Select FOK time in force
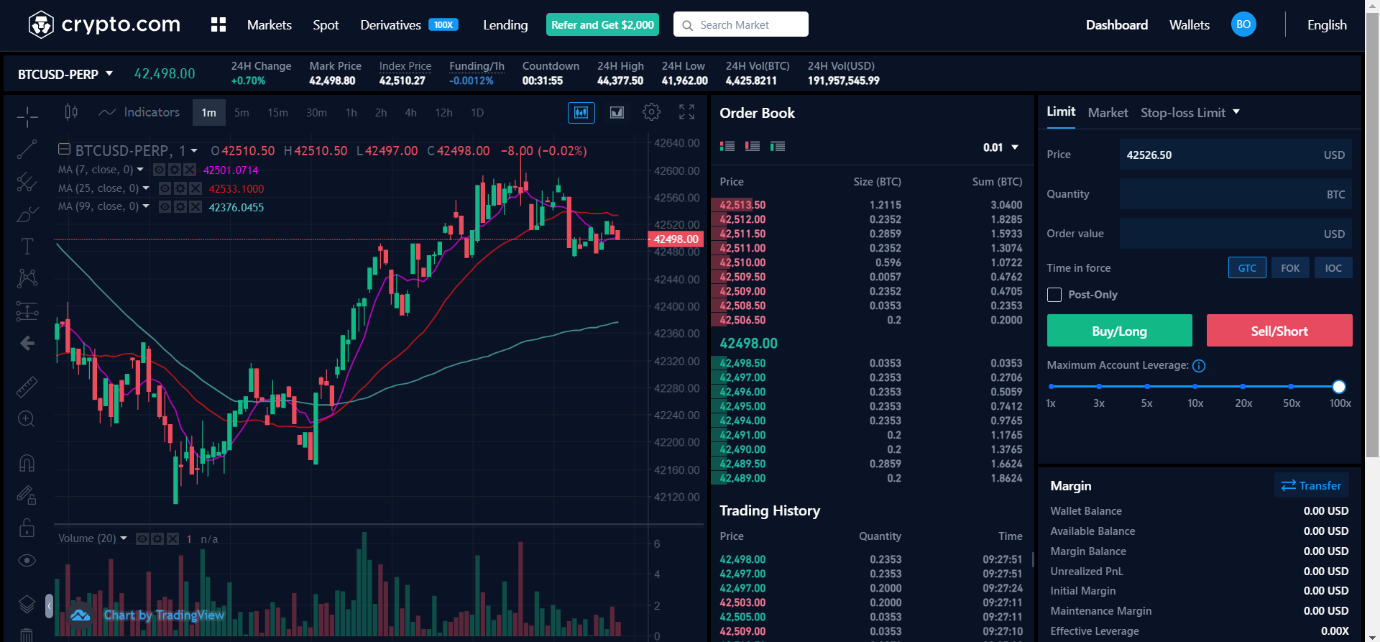 tap(1290, 268)
